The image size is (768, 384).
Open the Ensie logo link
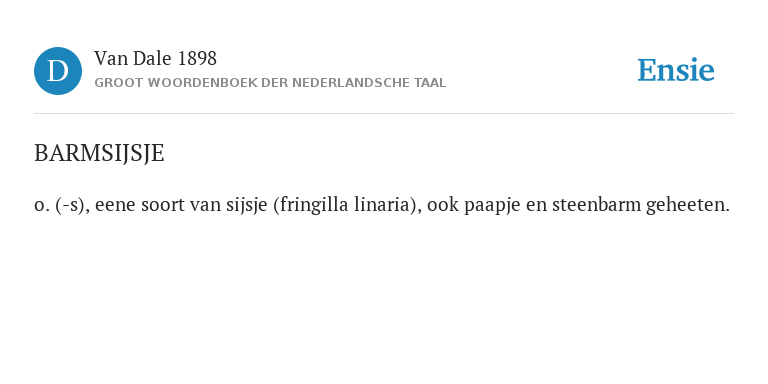point(675,70)
